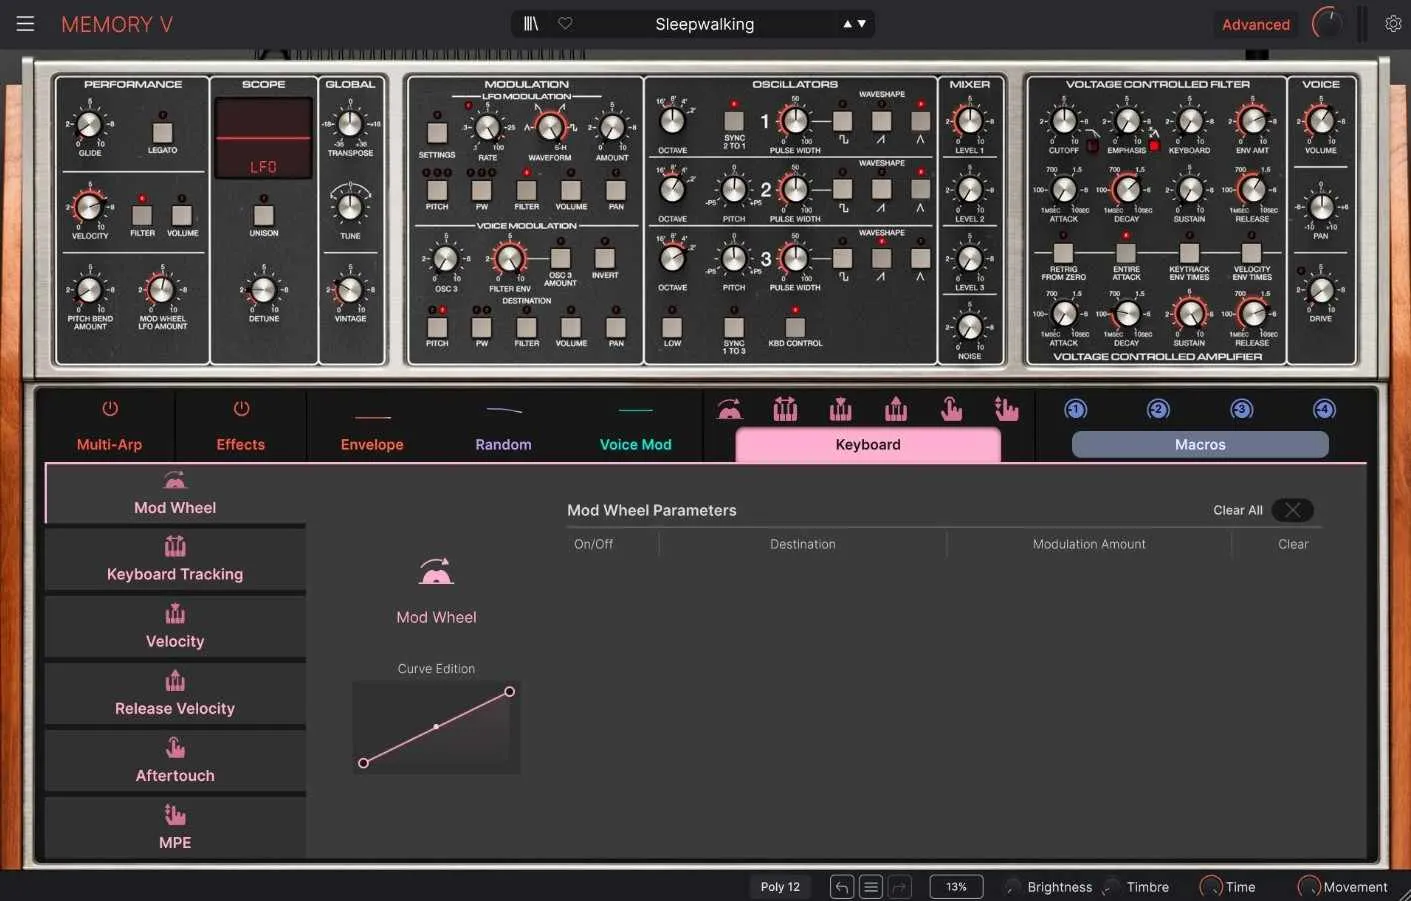Click the filter CUTOFF knob
Viewport: 1411px width, 901px height.
(1064, 121)
